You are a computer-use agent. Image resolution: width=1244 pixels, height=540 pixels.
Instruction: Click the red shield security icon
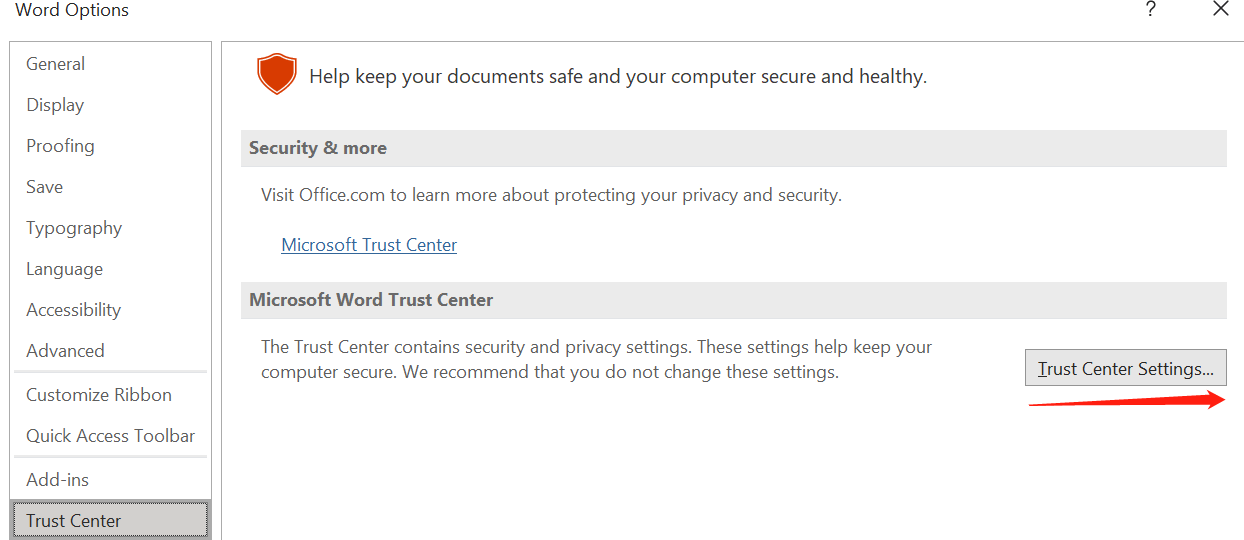(277, 74)
